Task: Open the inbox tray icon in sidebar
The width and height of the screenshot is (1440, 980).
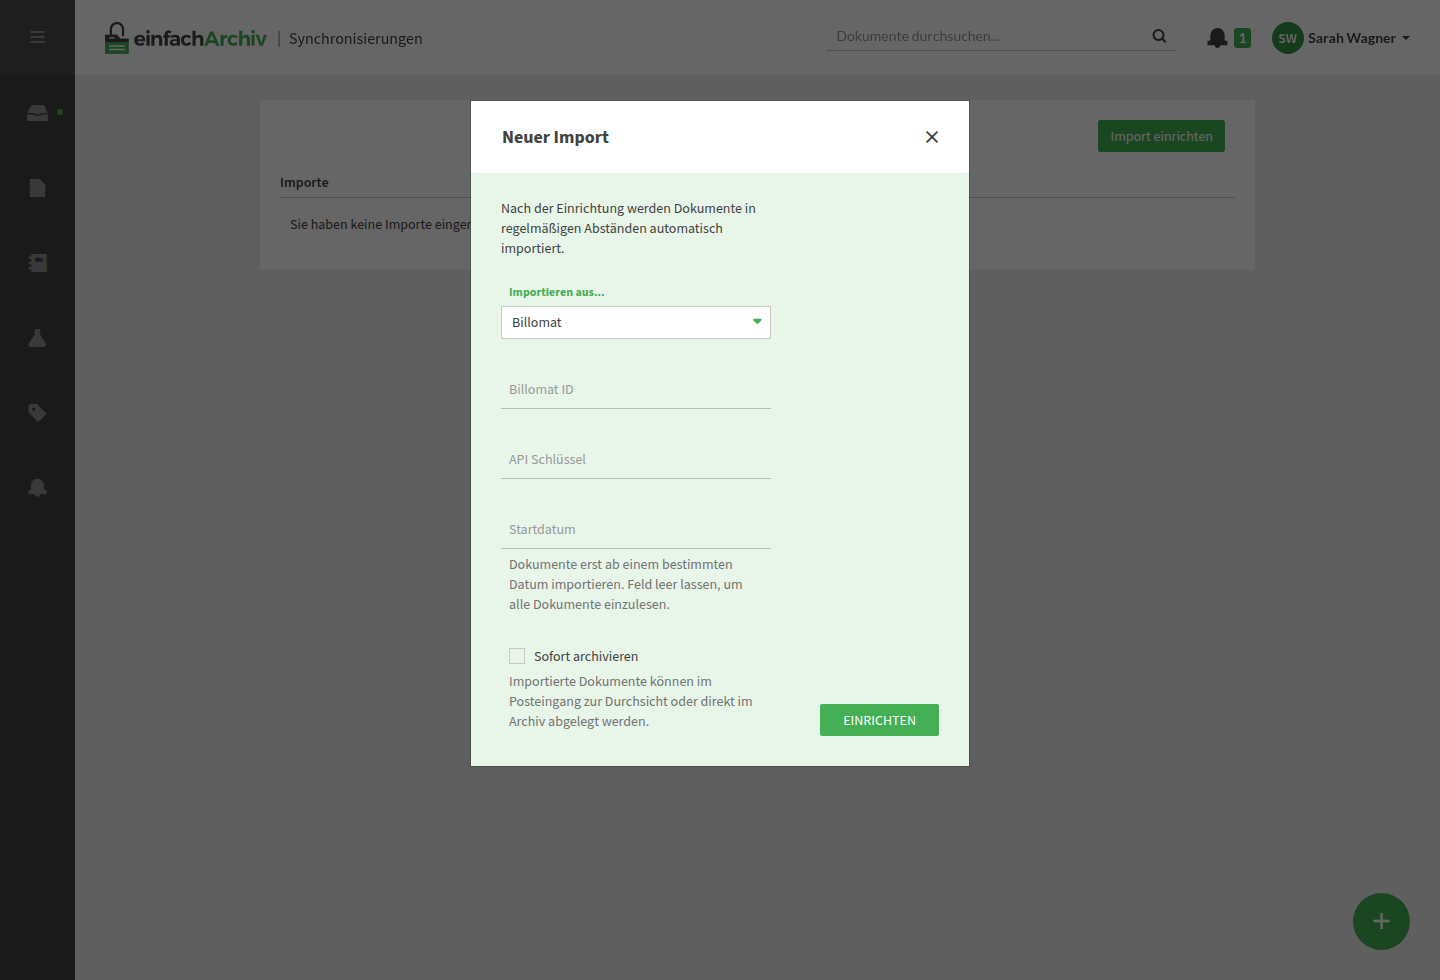Action: pos(37,113)
